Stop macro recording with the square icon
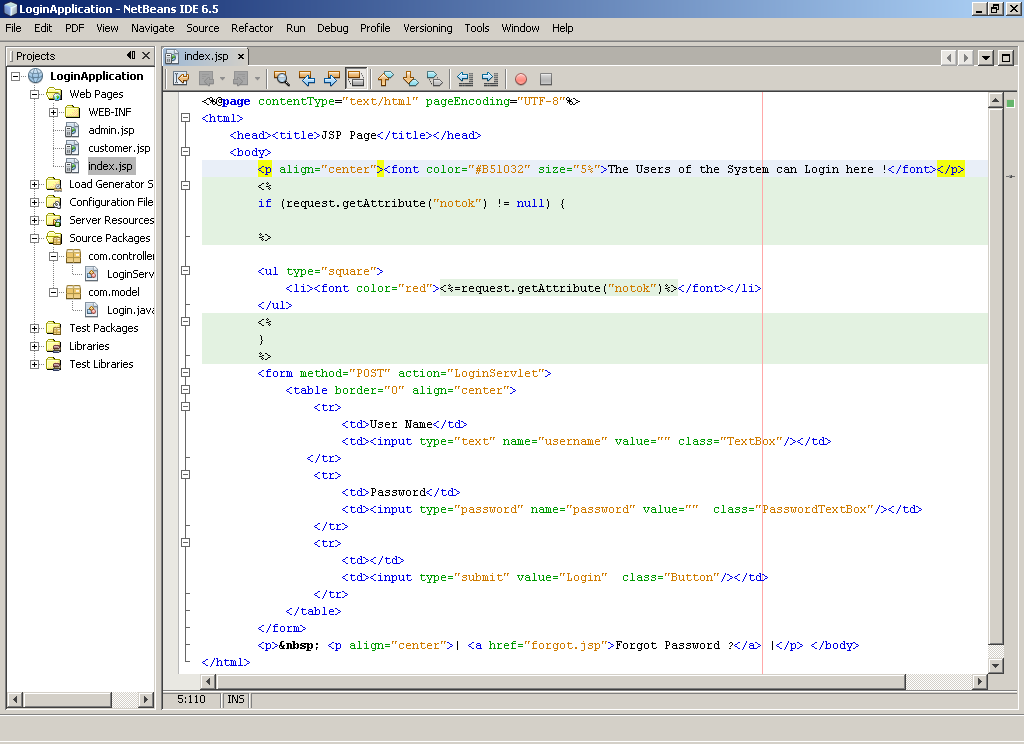The height and width of the screenshot is (744, 1024). pyautogui.click(x=547, y=78)
